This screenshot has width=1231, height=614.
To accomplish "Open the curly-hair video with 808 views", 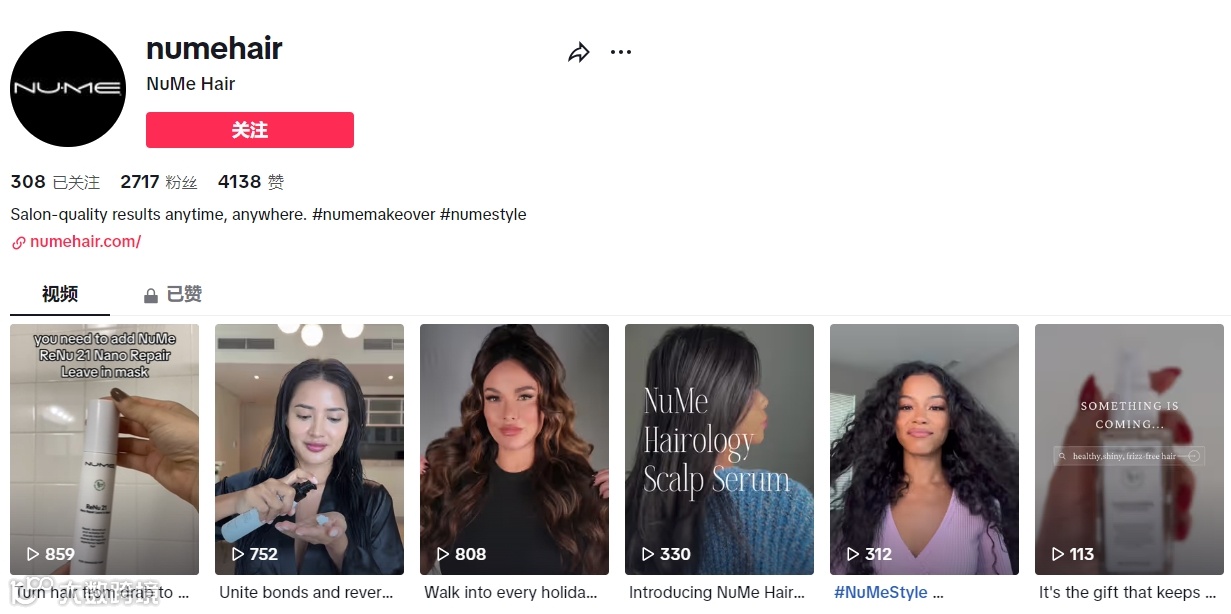I will 514,449.
